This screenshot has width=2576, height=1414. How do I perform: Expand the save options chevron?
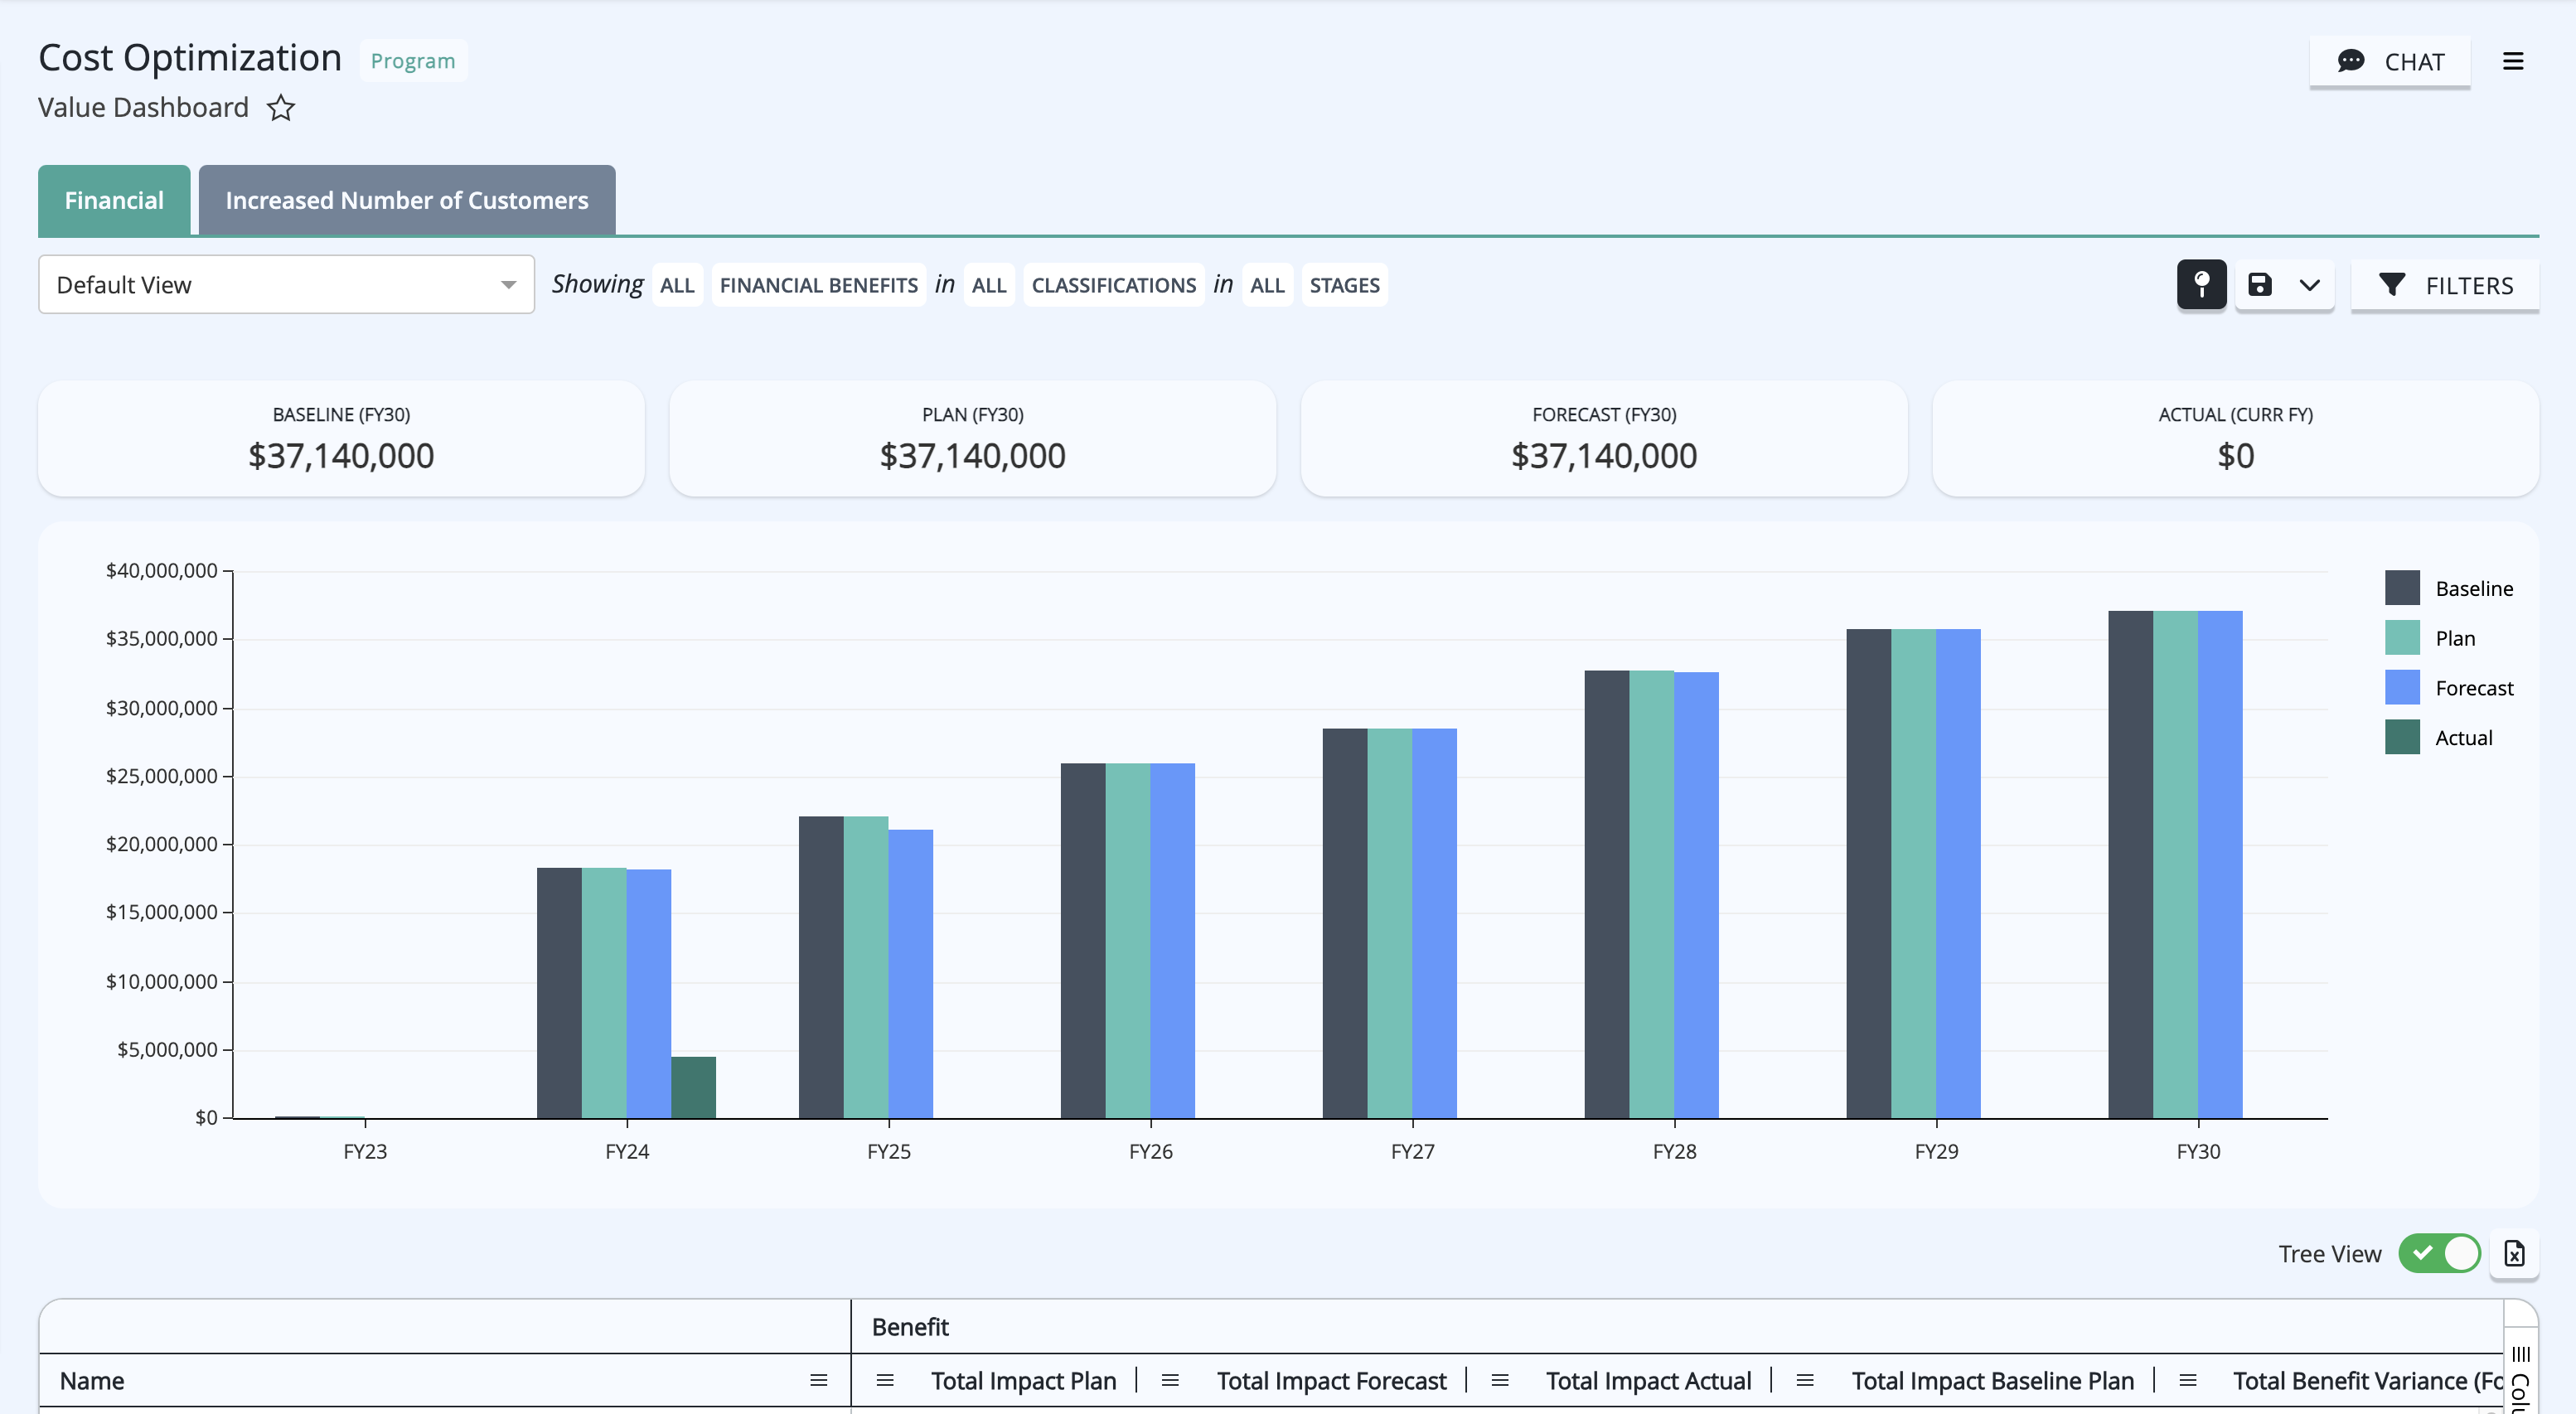(x=2309, y=285)
